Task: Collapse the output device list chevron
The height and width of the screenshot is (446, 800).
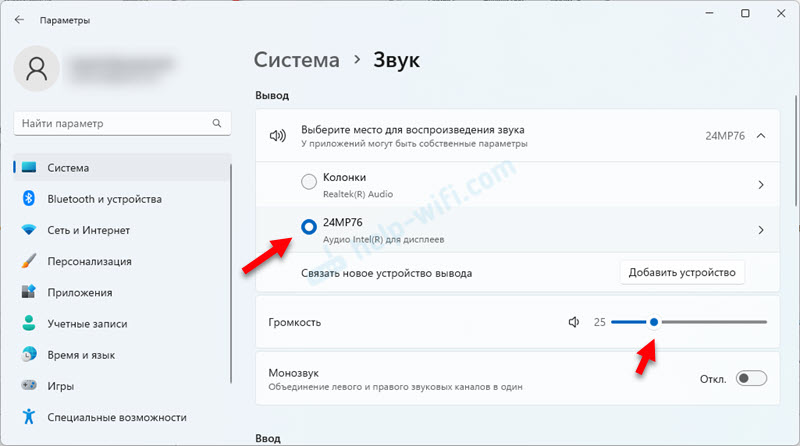Action: pyautogui.click(x=761, y=136)
